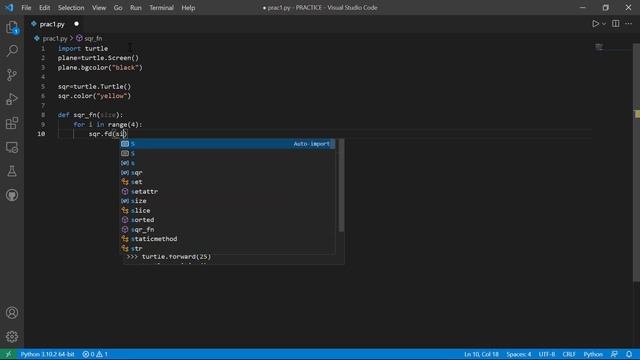Screen dimensions: 640x360
Task: Open the Help menu
Action: pyautogui.click(x=188, y=8)
